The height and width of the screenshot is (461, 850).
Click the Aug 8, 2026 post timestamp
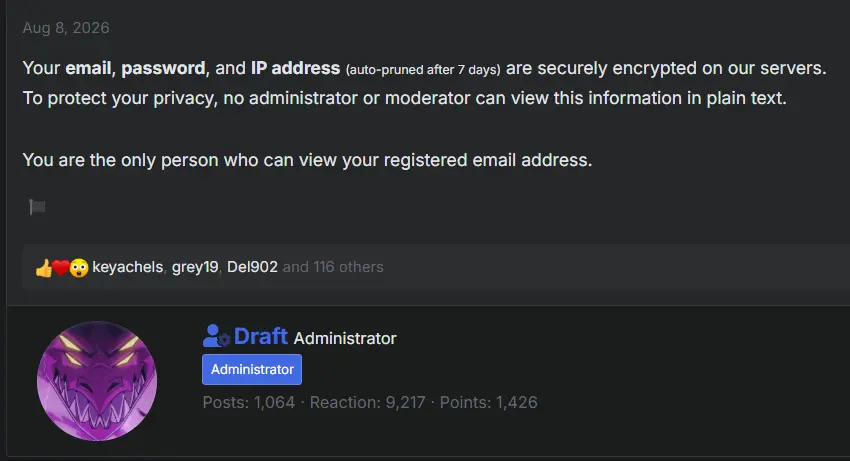[x=66, y=28]
